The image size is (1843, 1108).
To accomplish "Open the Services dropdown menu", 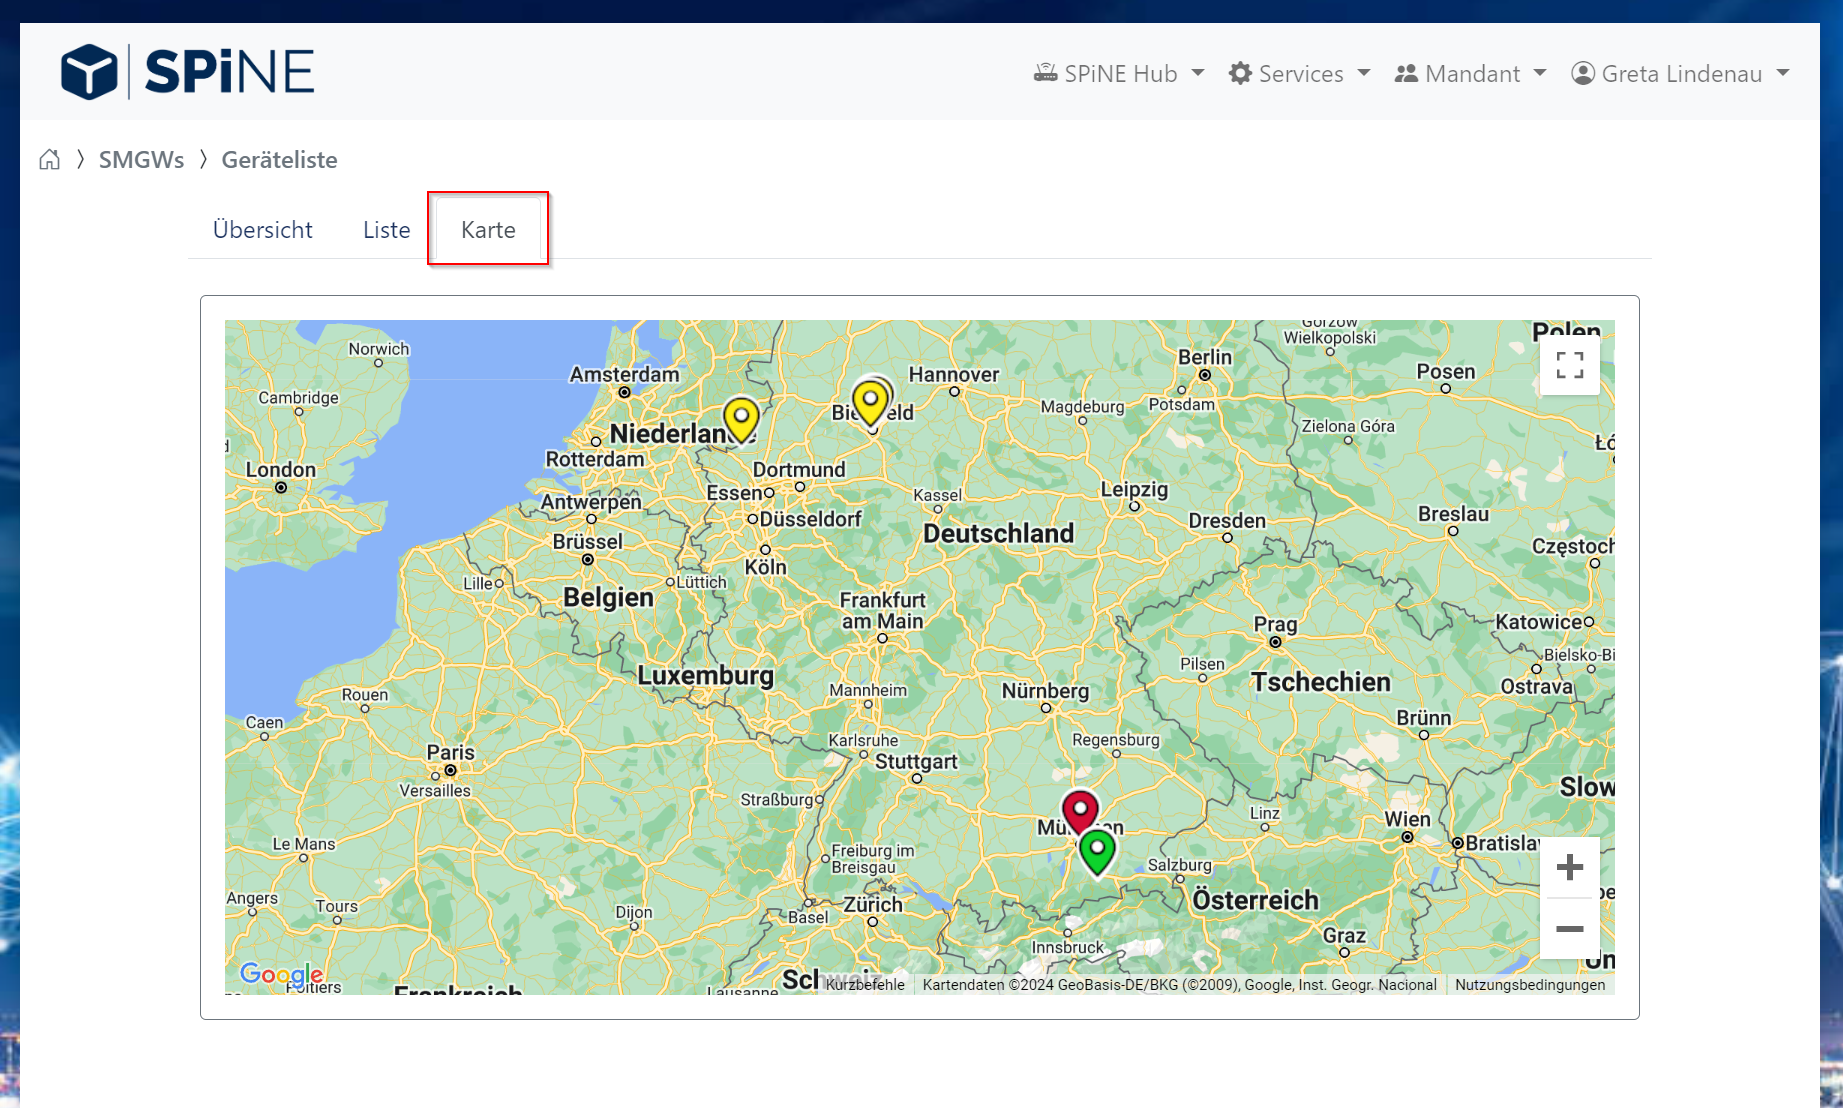I will [x=1299, y=74].
